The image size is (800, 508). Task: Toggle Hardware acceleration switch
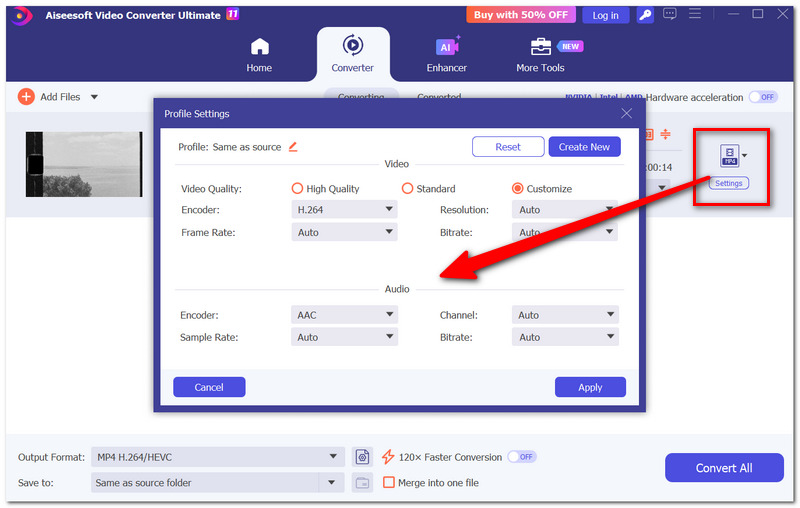pos(763,97)
